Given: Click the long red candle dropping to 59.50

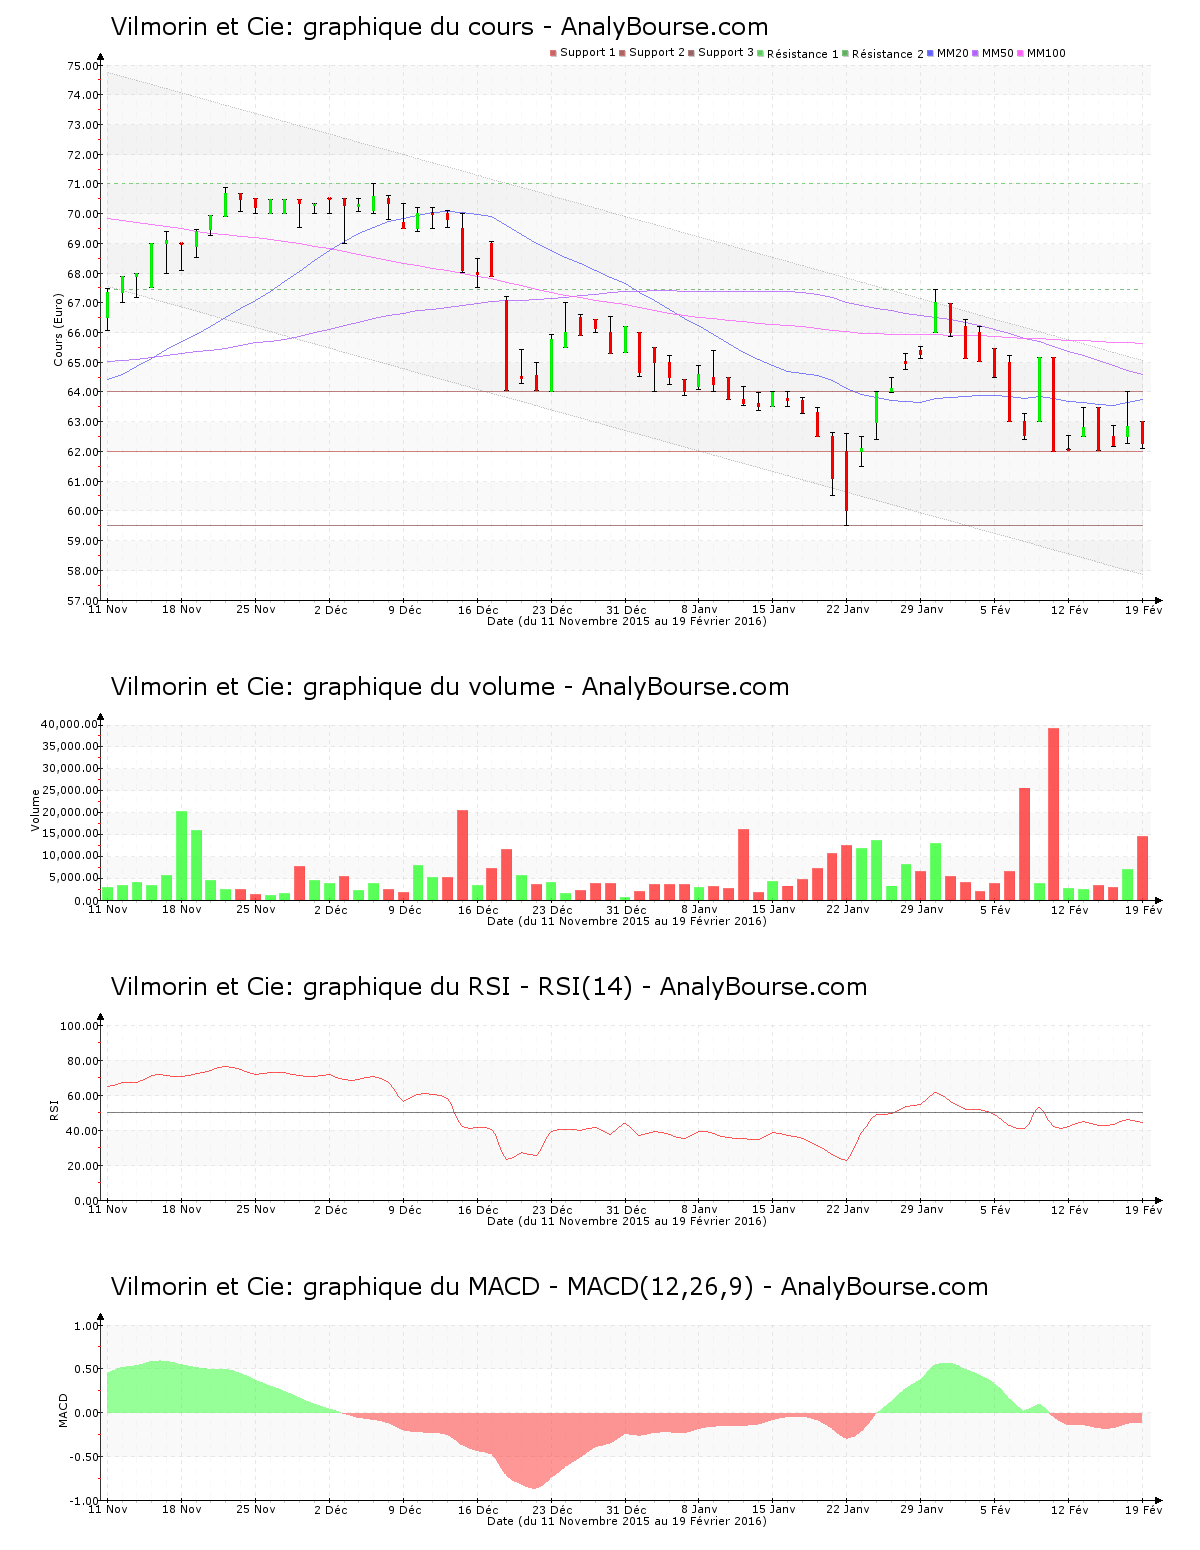Looking at the screenshot, I should click(846, 481).
